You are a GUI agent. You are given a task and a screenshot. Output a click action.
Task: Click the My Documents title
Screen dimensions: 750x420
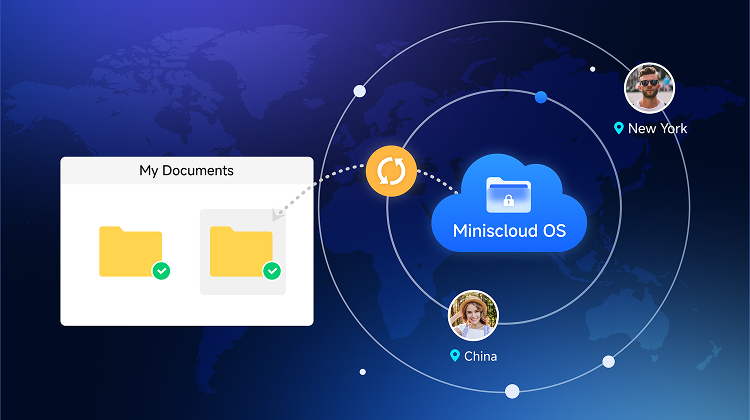(x=187, y=170)
